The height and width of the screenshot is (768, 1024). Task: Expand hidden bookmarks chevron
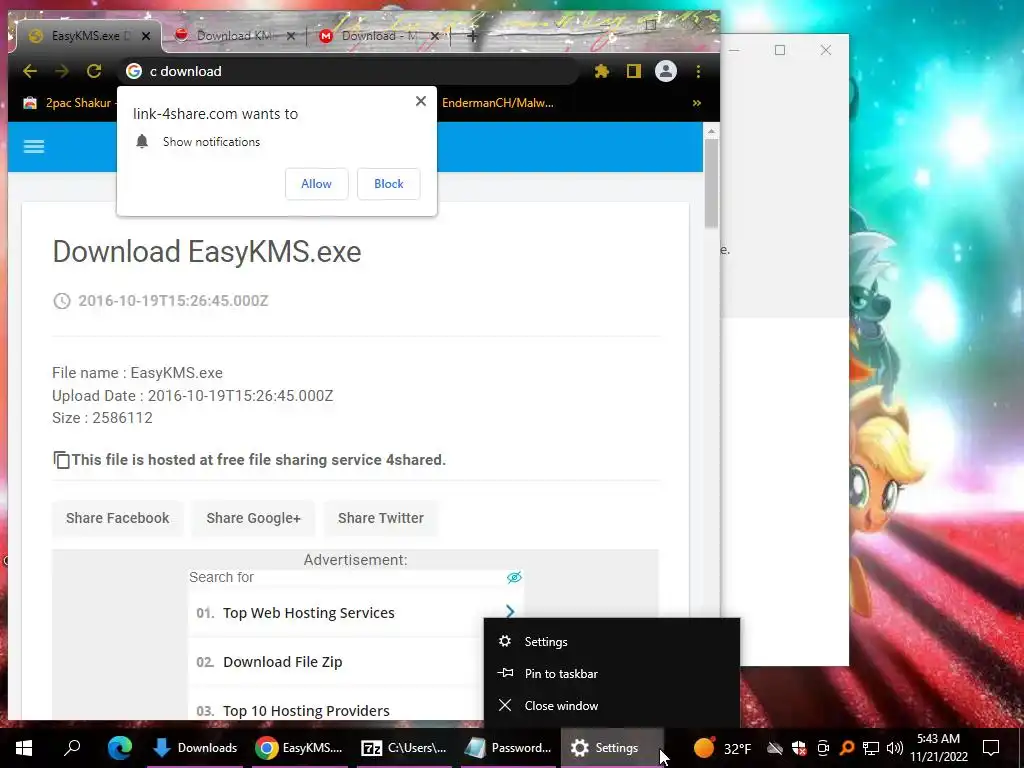pos(697,103)
